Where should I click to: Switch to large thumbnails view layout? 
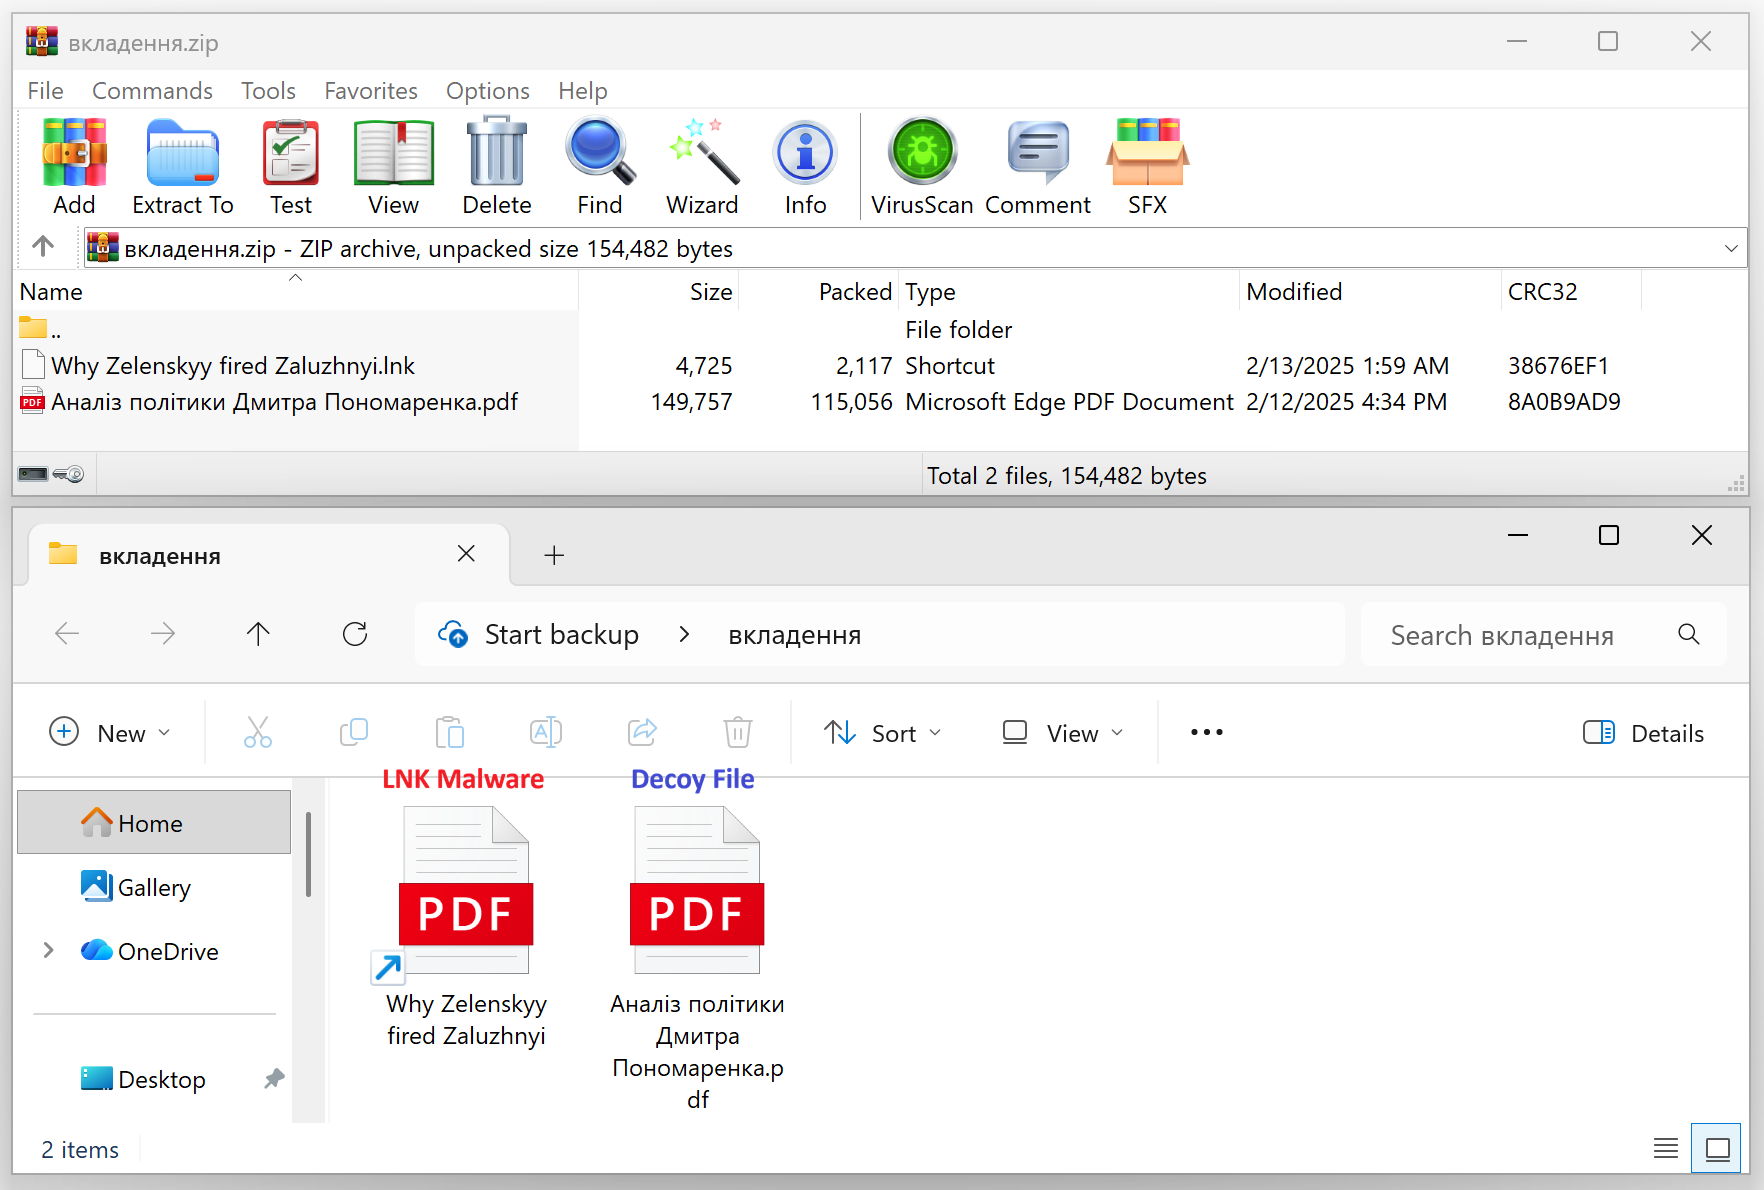(x=1717, y=1148)
